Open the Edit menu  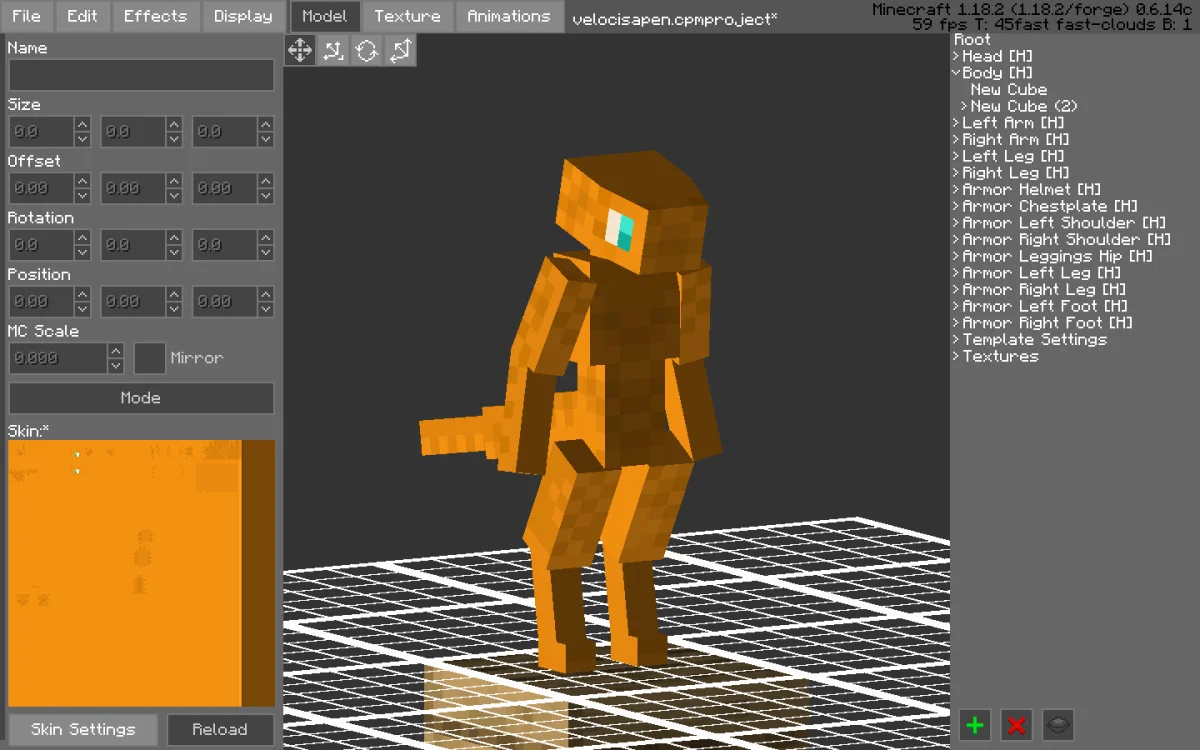coord(82,16)
